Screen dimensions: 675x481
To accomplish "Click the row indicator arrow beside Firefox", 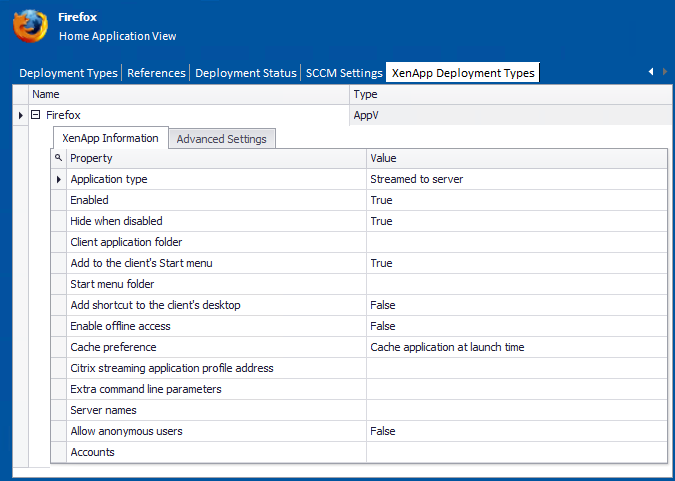I will pyautogui.click(x=21, y=116).
